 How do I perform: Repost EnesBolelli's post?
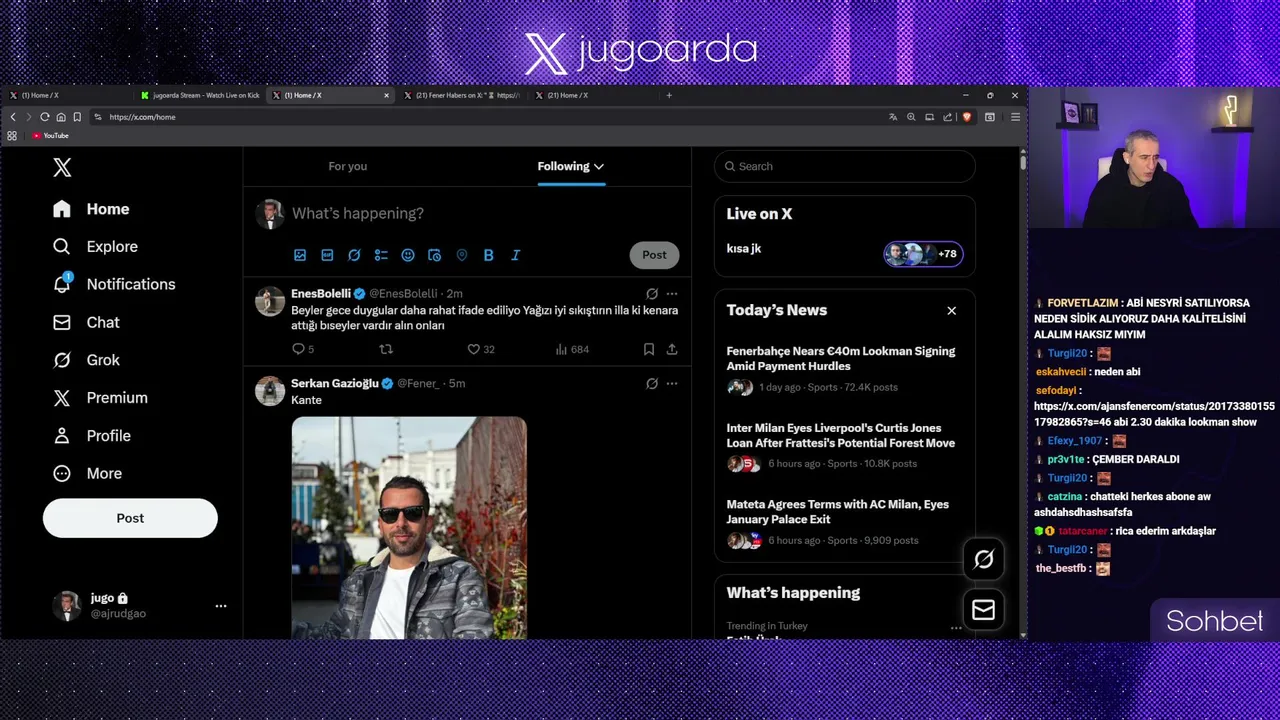pos(386,349)
